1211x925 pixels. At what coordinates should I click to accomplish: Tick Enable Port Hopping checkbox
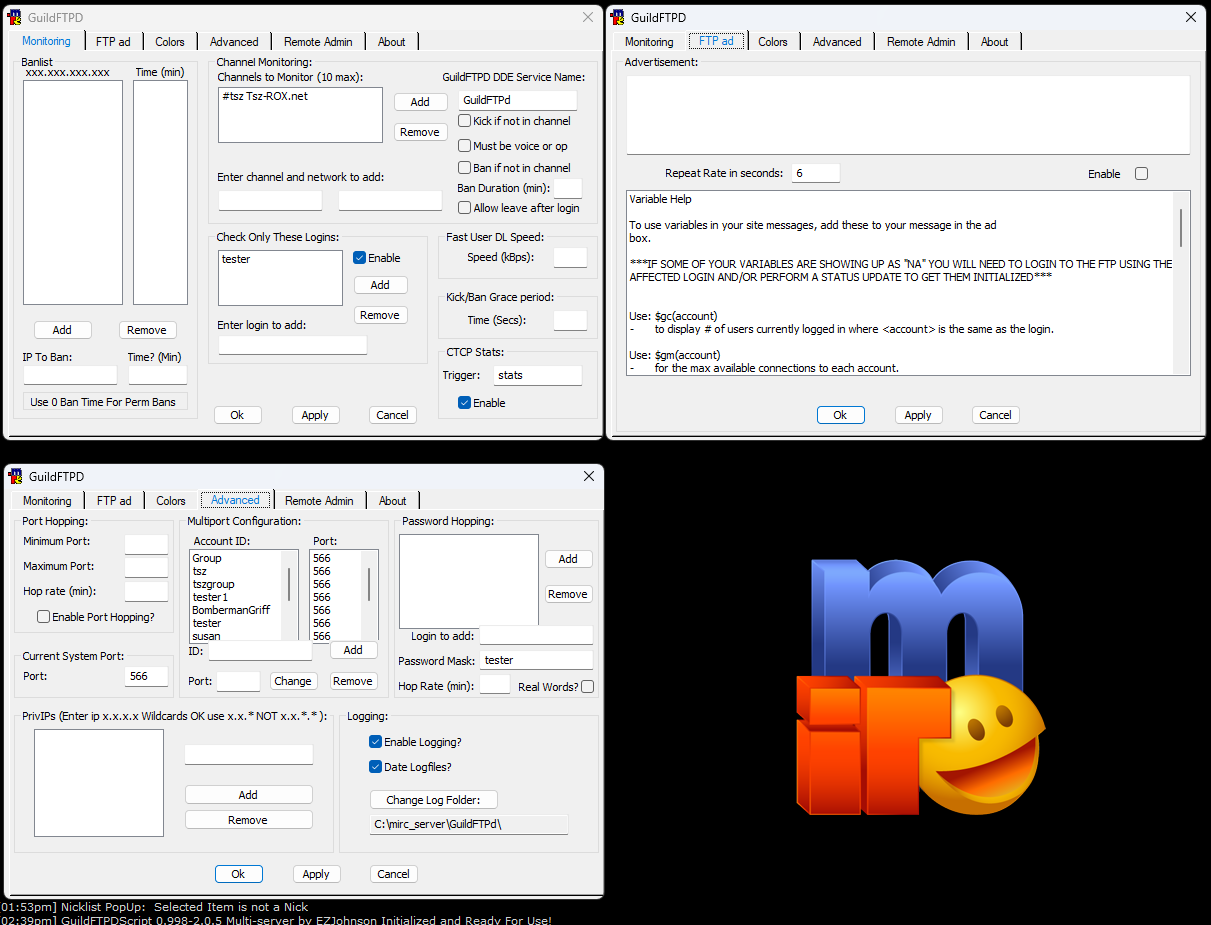pyautogui.click(x=44, y=617)
